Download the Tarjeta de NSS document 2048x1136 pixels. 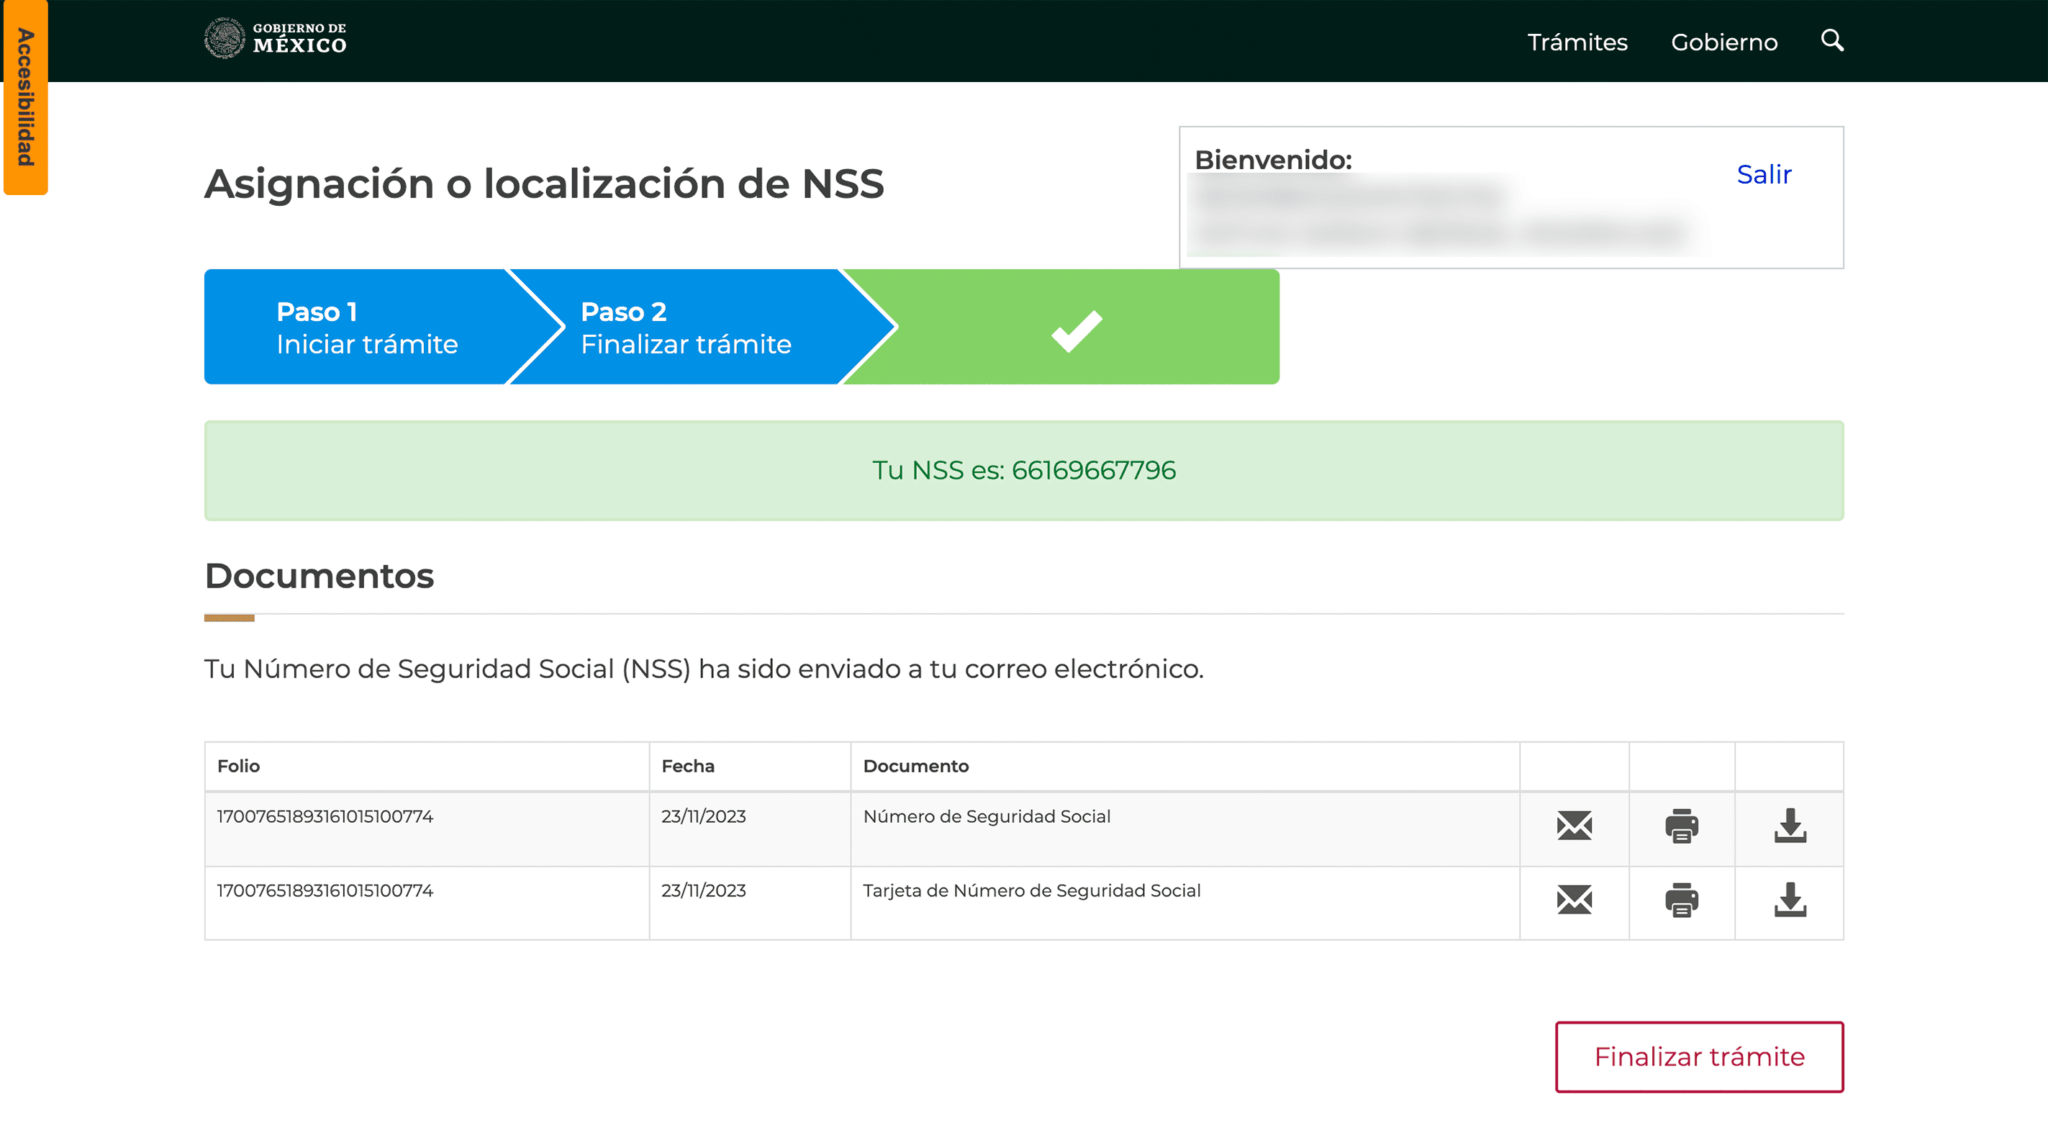[1790, 900]
